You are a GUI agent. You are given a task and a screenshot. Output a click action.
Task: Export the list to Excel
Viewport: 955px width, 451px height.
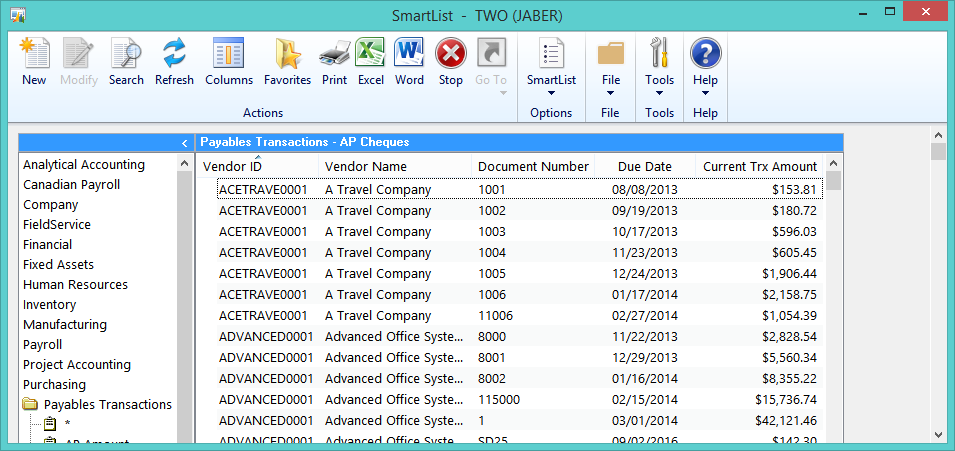(x=370, y=54)
